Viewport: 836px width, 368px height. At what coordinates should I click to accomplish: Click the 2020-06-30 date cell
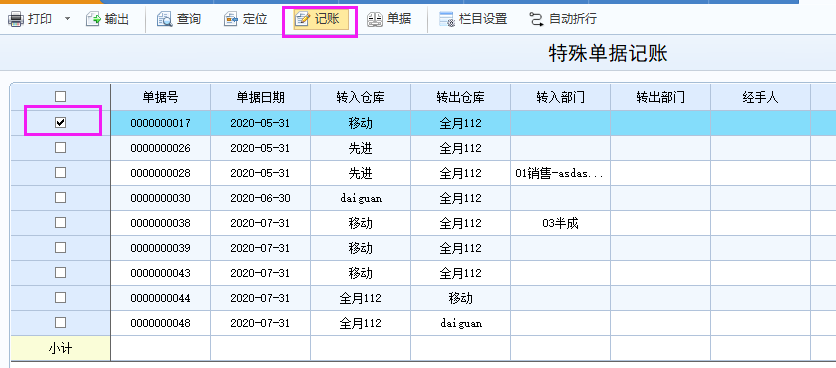pyautogui.click(x=261, y=198)
